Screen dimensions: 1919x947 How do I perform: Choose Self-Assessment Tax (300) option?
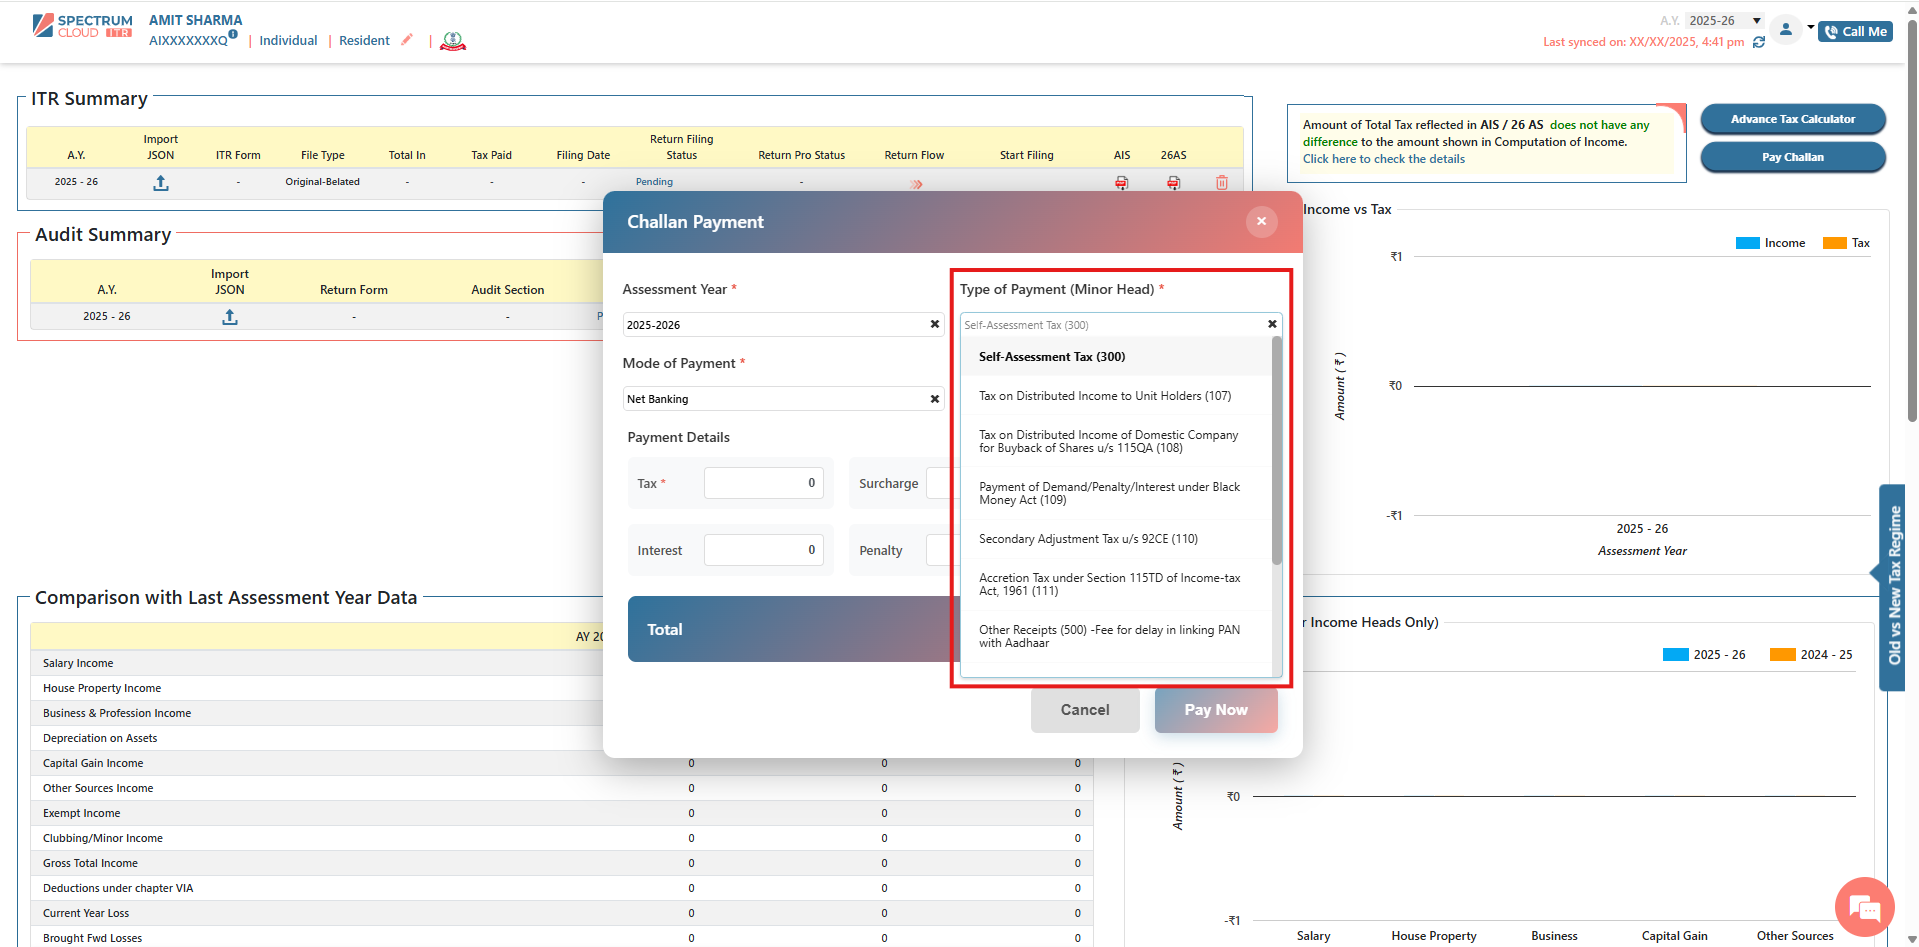[1052, 357]
